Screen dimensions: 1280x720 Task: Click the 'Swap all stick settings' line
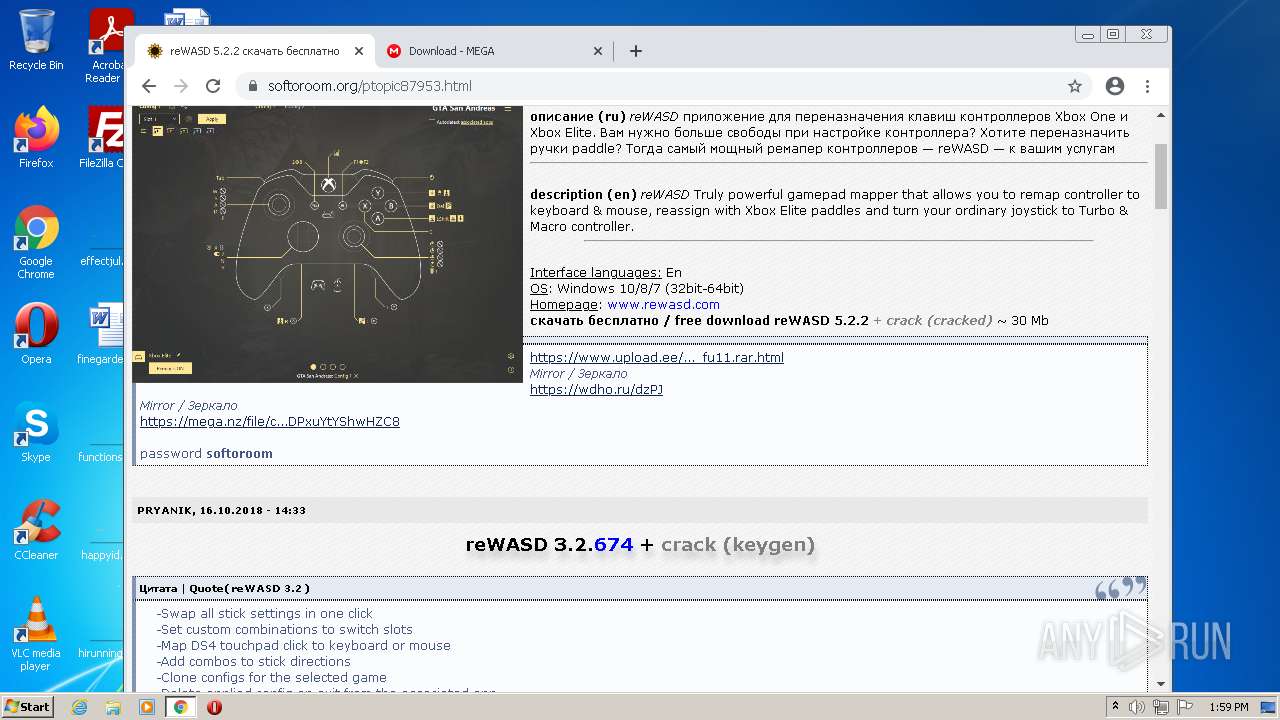(x=264, y=613)
